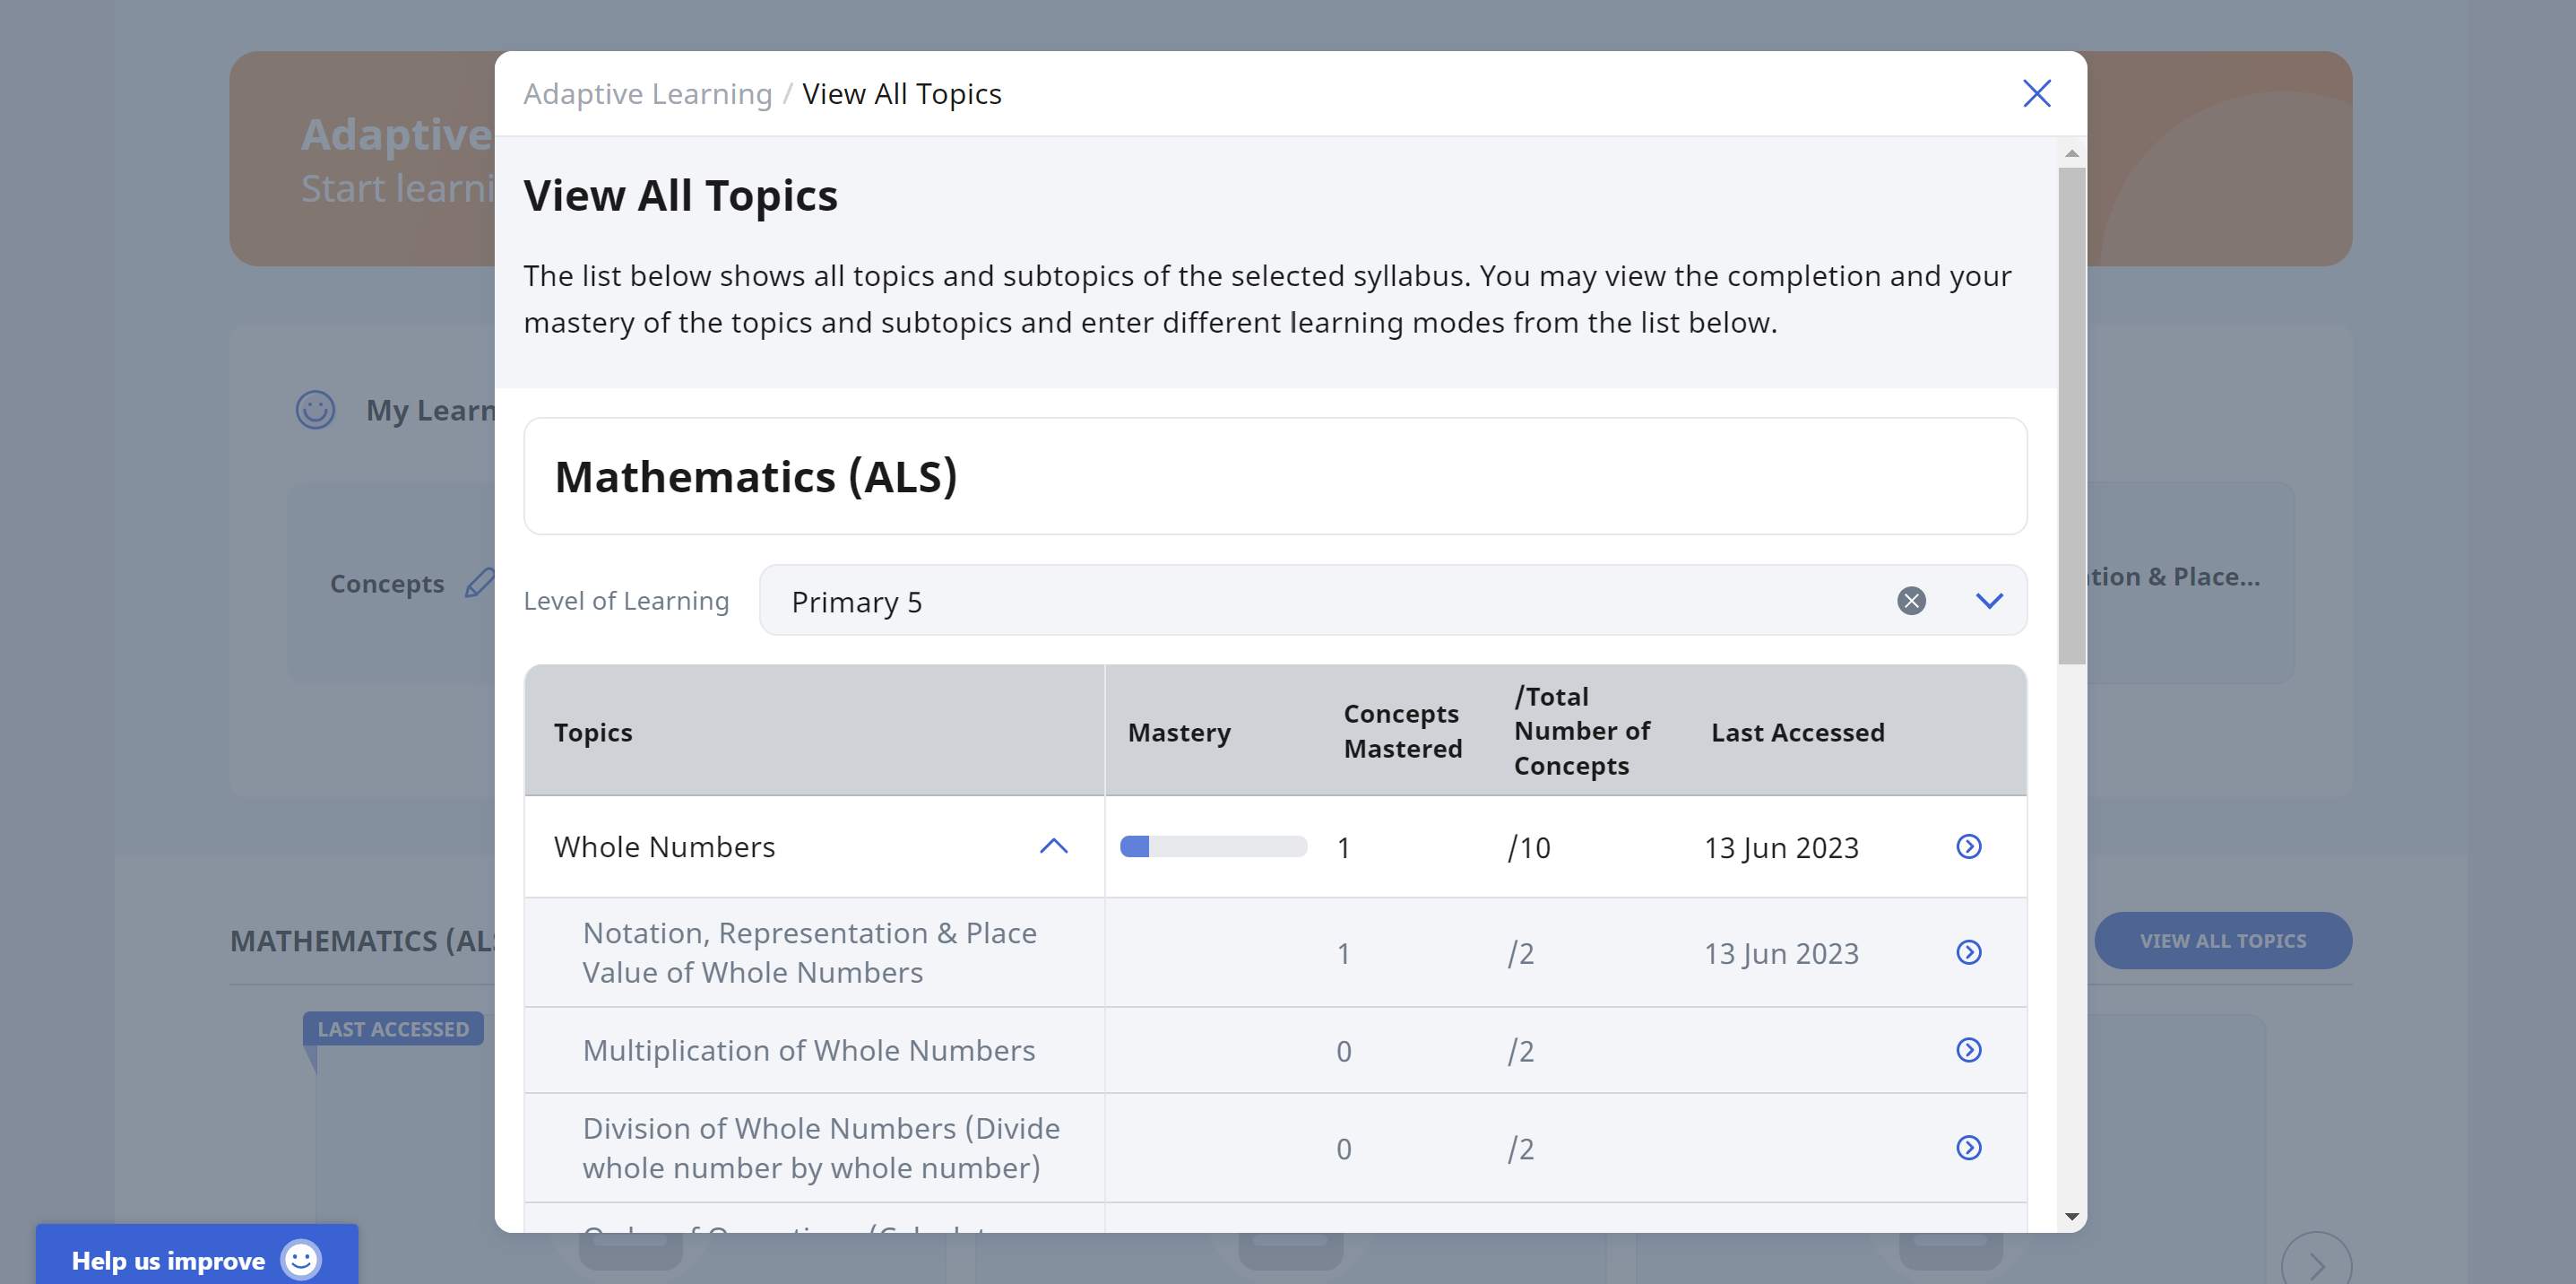Screen dimensions: 2576x1284
Task: Click the scrollbar down arrow in dialog
Action: [x=2071, y=1217]
